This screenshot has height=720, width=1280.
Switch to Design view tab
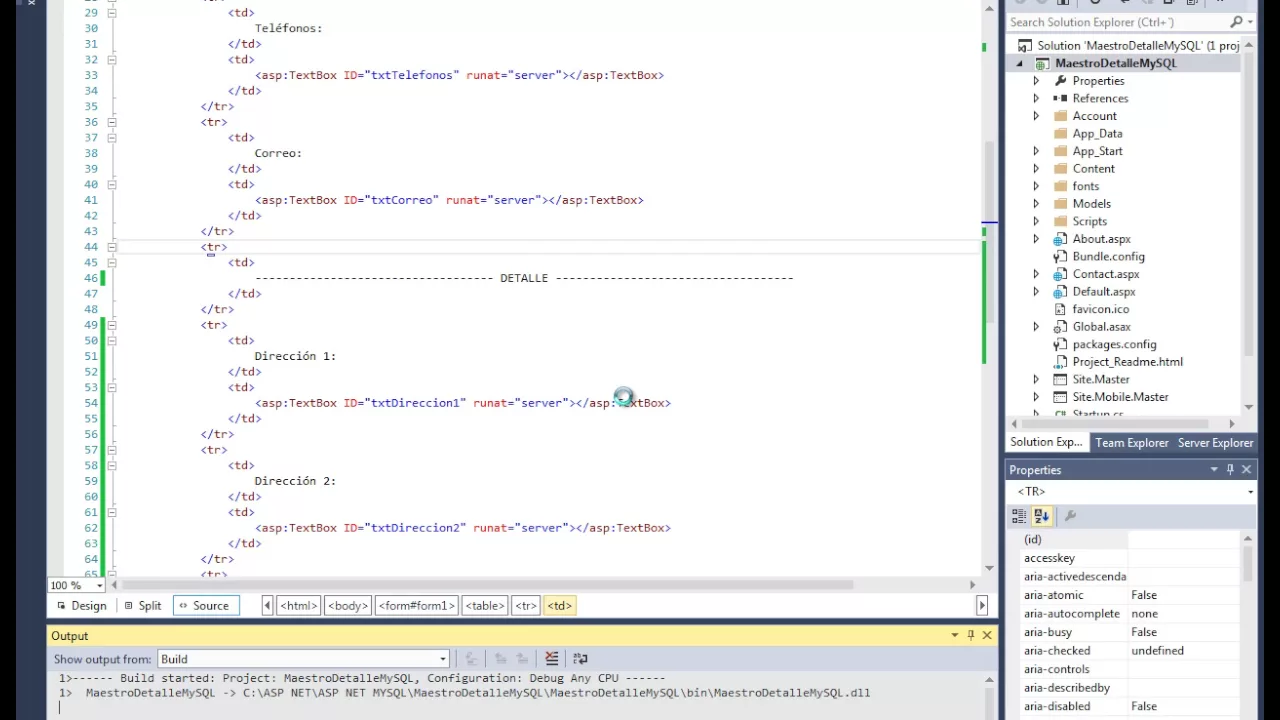81,605
